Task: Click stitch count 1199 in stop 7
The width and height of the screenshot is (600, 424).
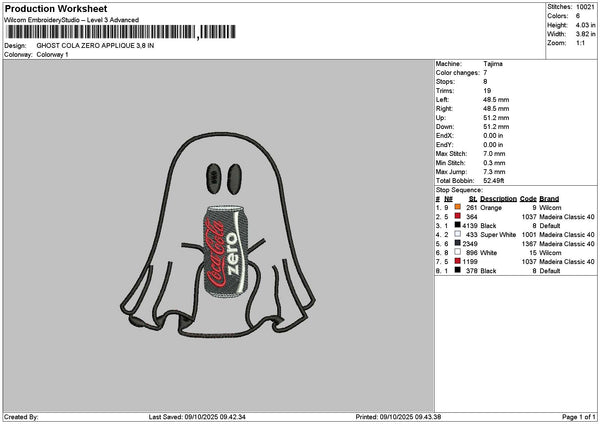Action: tap(470, 262)
